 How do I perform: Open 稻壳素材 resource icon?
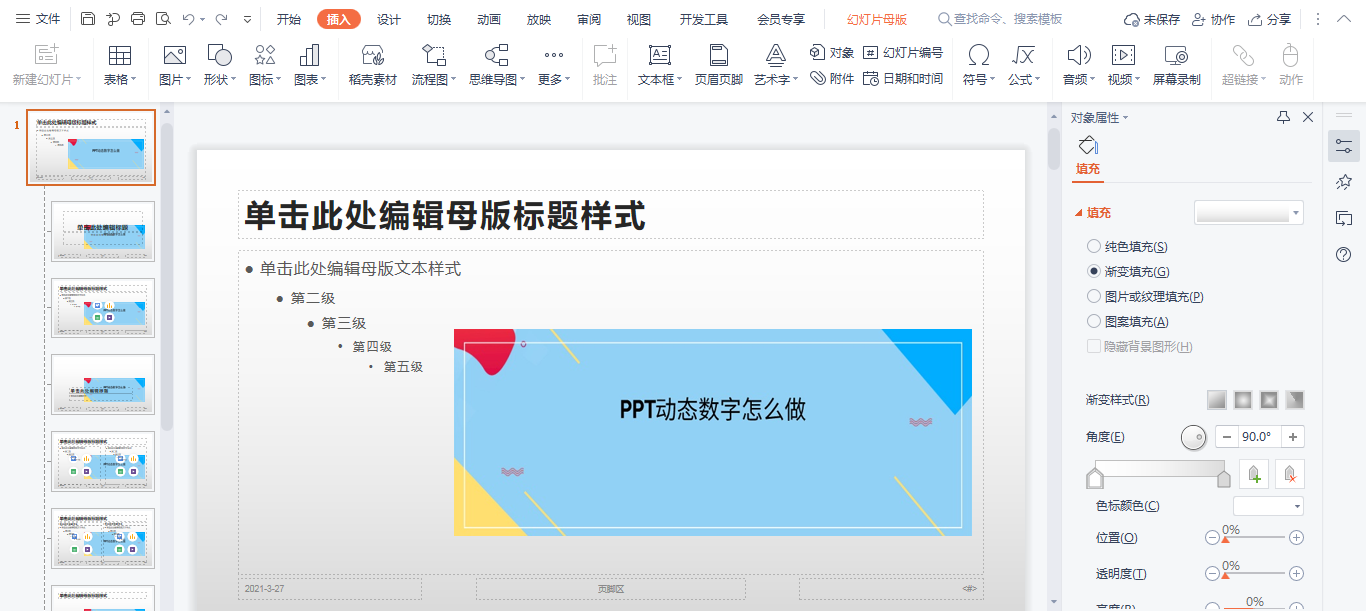point(373,55)
